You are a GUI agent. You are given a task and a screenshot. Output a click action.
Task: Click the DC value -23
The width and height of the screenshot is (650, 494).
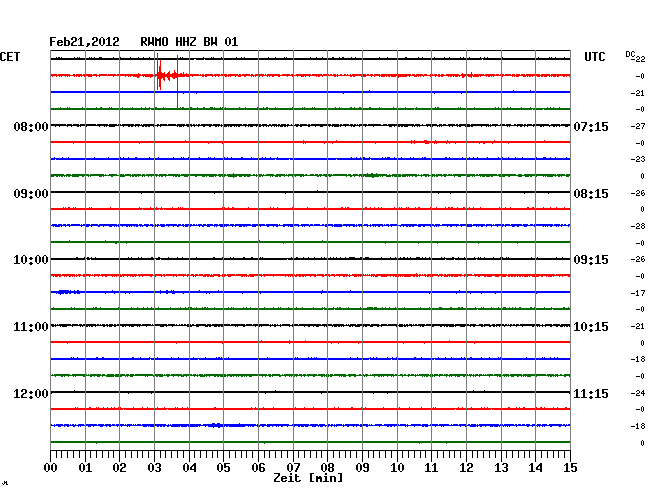[x=638, y=159]
